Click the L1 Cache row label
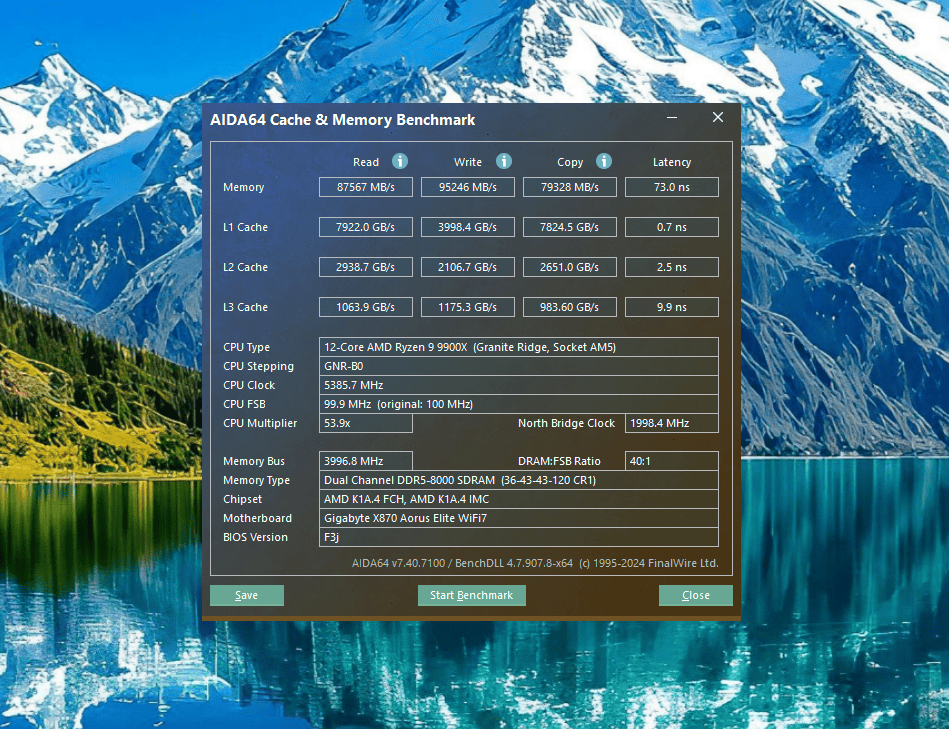 (x=245, y=227)
